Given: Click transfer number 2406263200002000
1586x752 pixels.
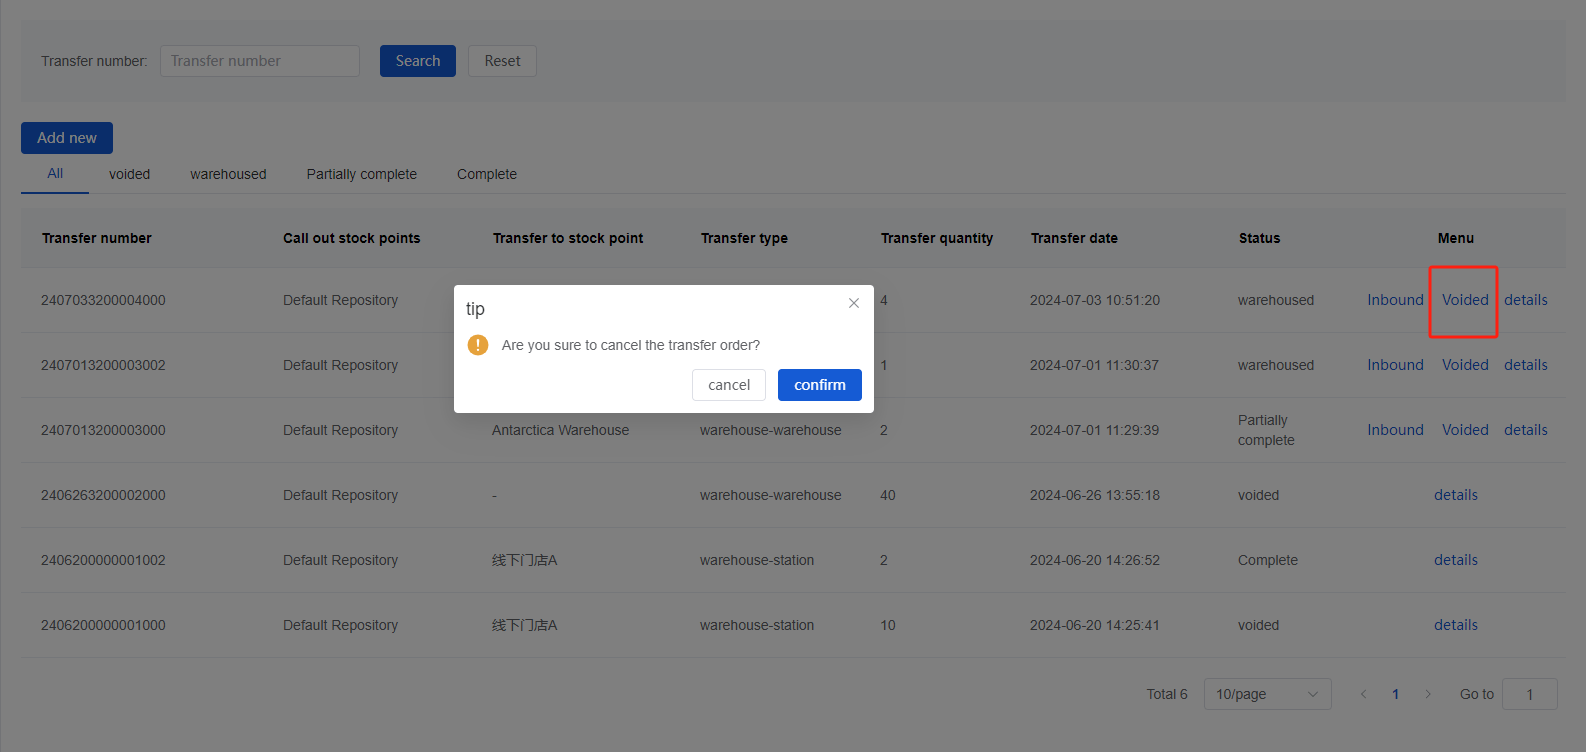Looking at the screenshot, I should tap(103, 495).
